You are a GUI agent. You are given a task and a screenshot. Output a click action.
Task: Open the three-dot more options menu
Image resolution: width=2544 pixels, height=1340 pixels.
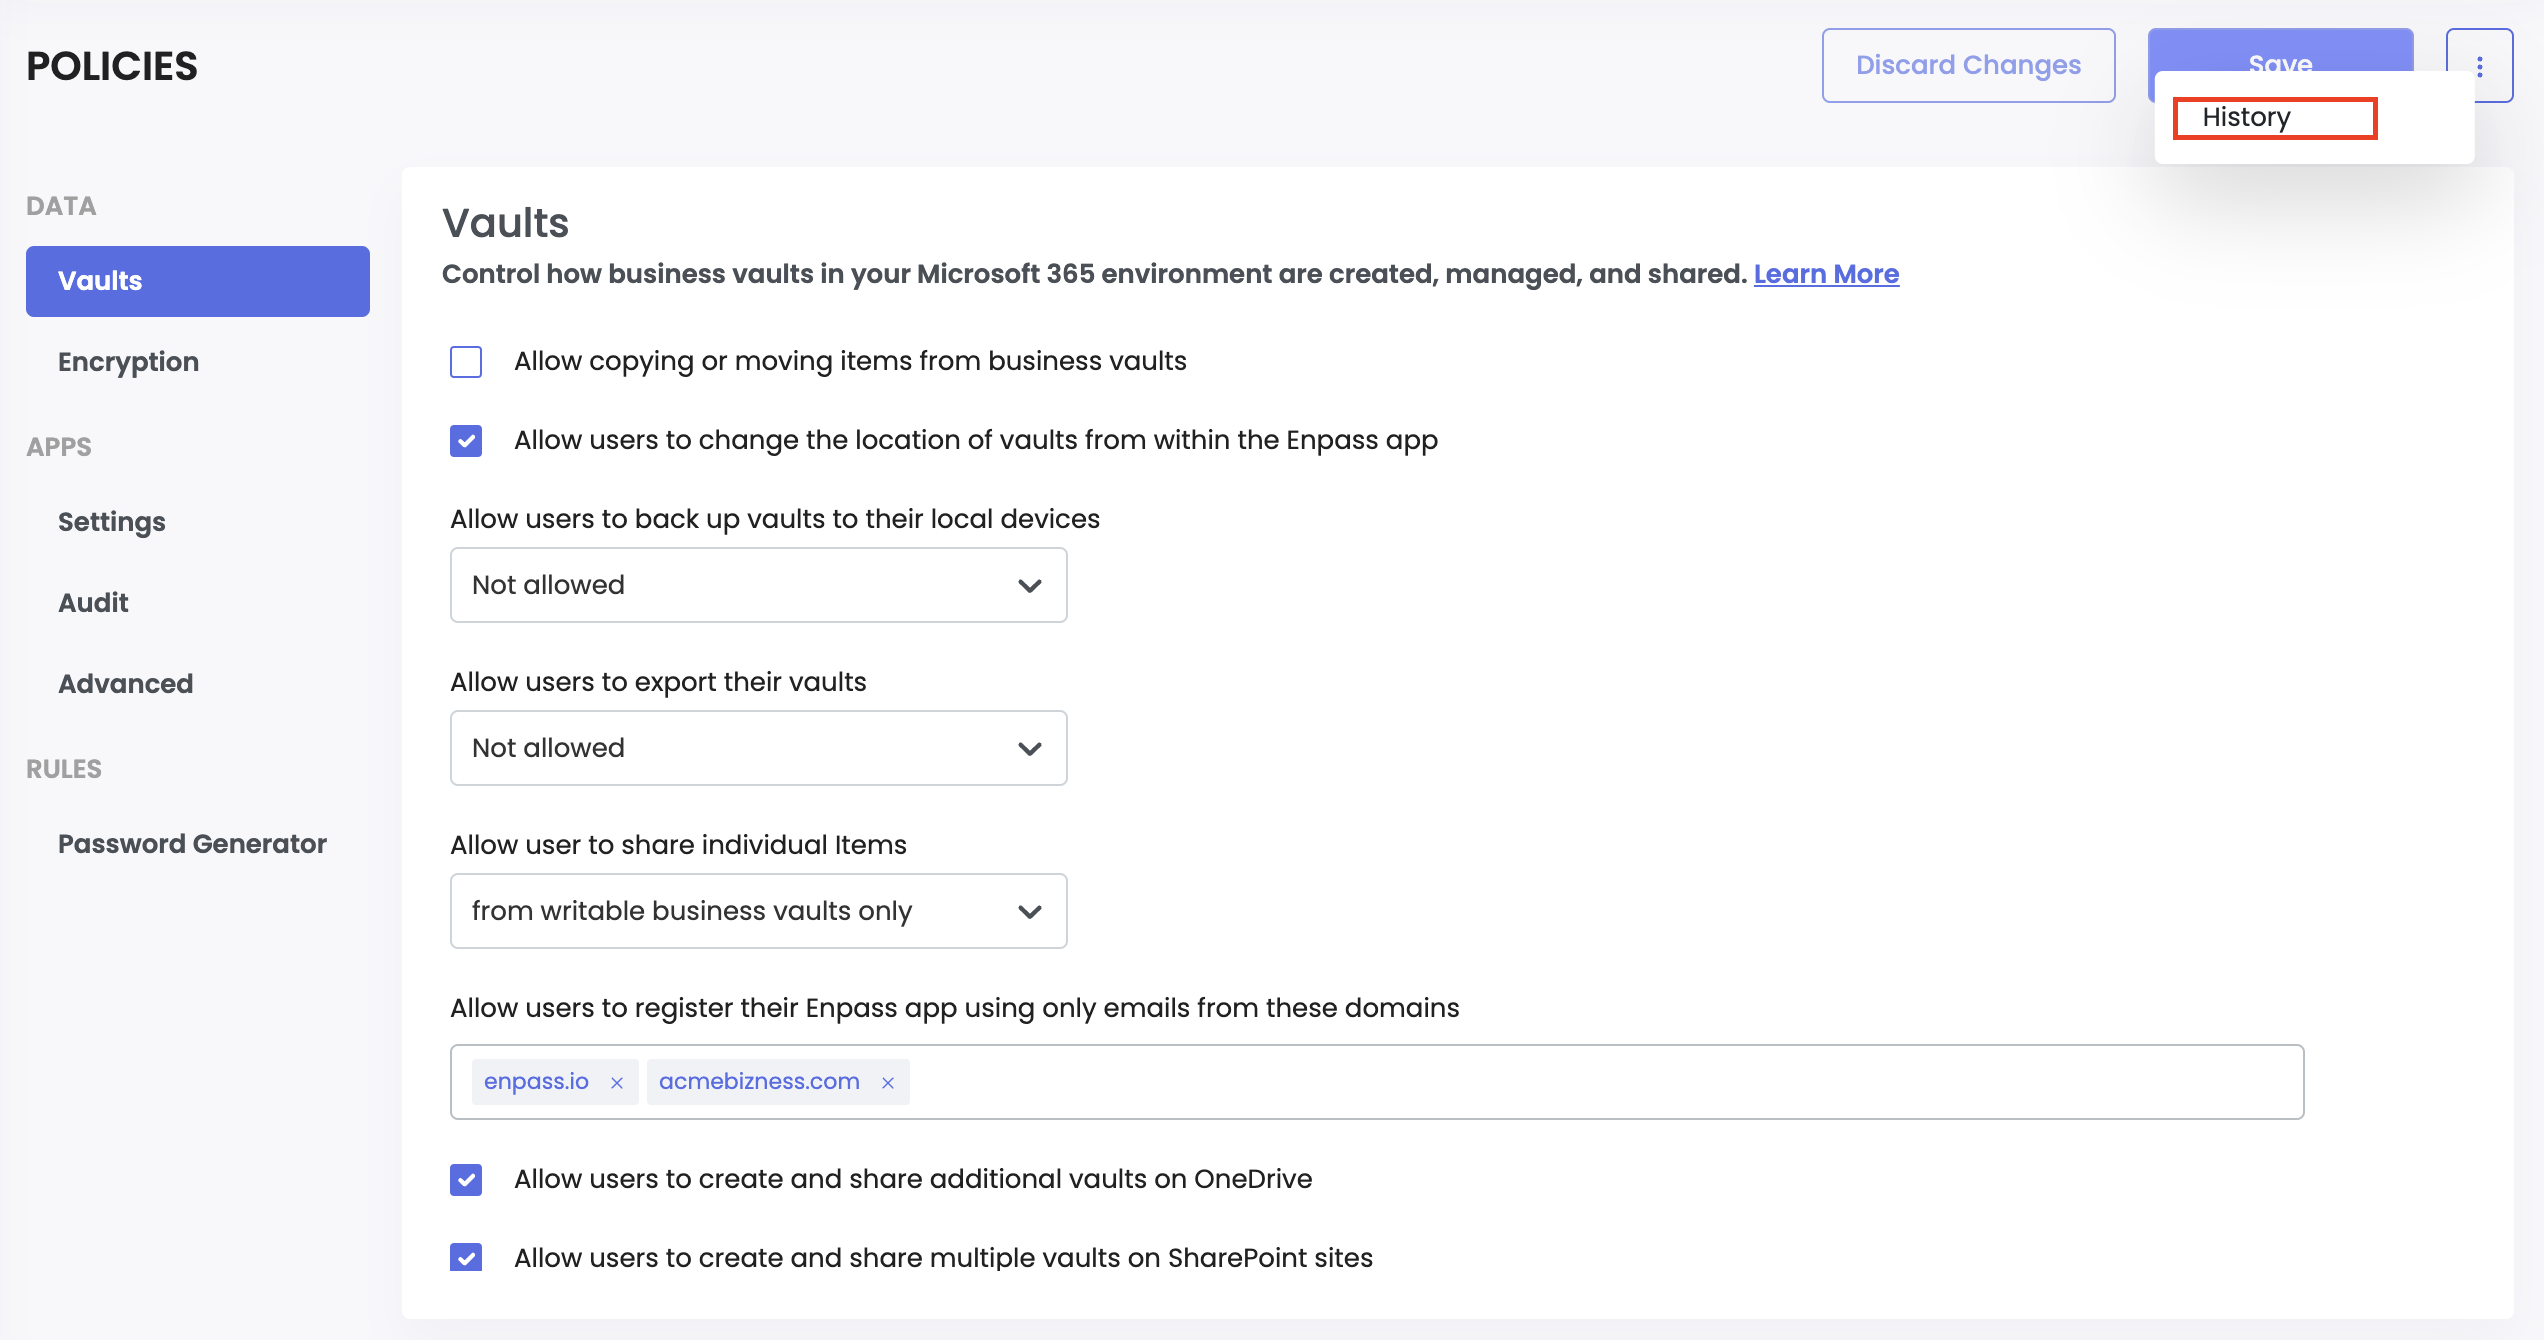click(x=2479, y=66)
